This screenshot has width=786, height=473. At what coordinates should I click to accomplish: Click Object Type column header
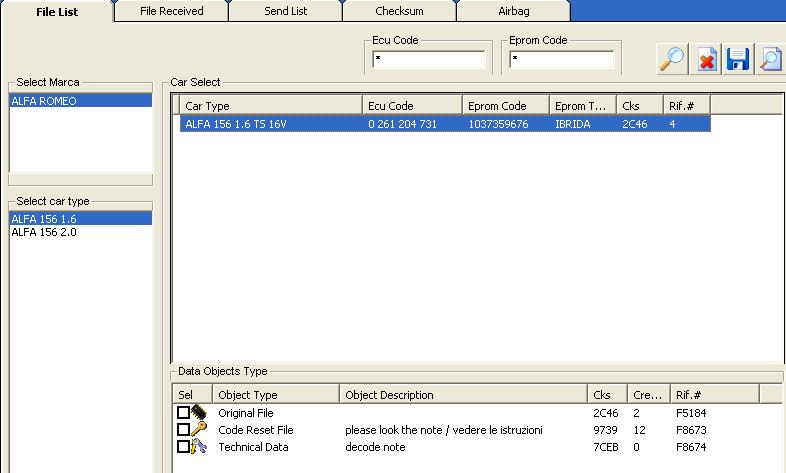[x=276, y=394]
